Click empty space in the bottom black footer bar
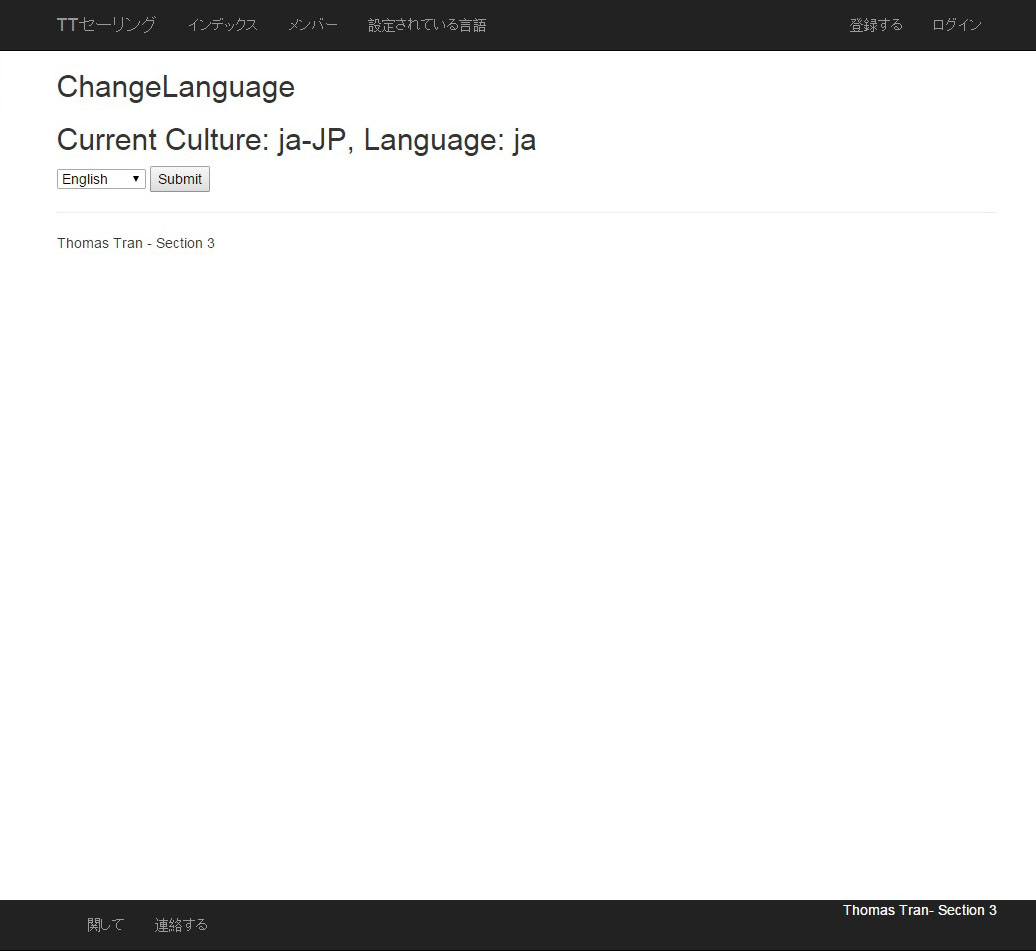This screenshot has height=951, width=1036. [520, 928]
